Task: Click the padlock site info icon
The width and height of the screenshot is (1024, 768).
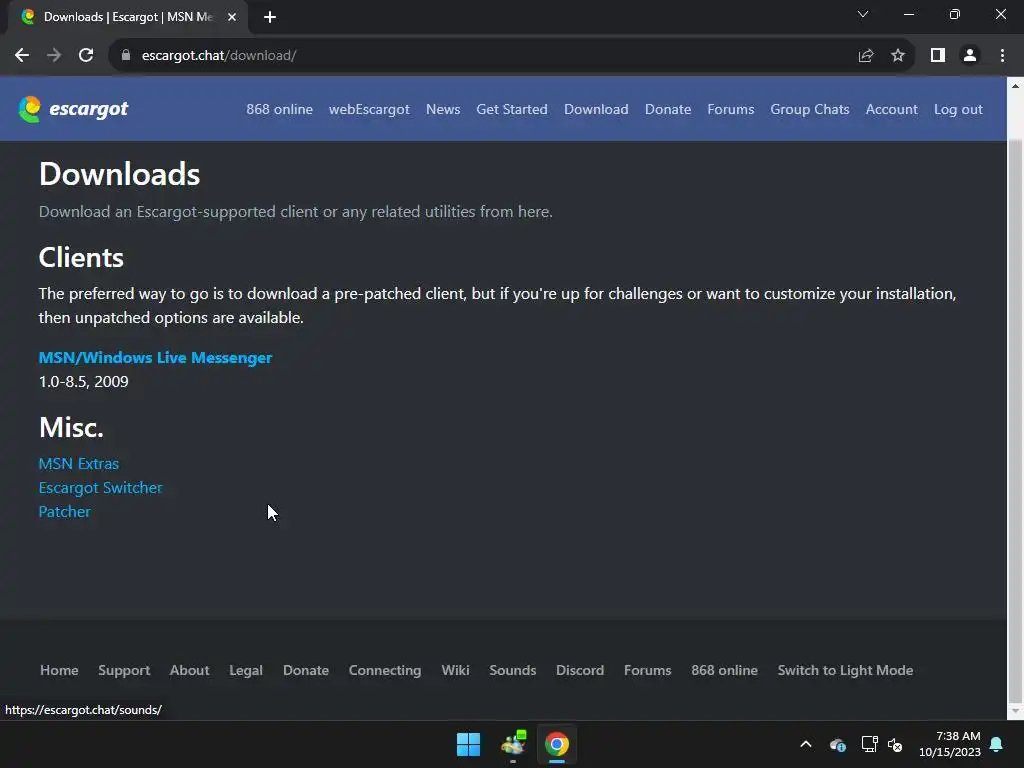Action: click(x=126, y=56)
